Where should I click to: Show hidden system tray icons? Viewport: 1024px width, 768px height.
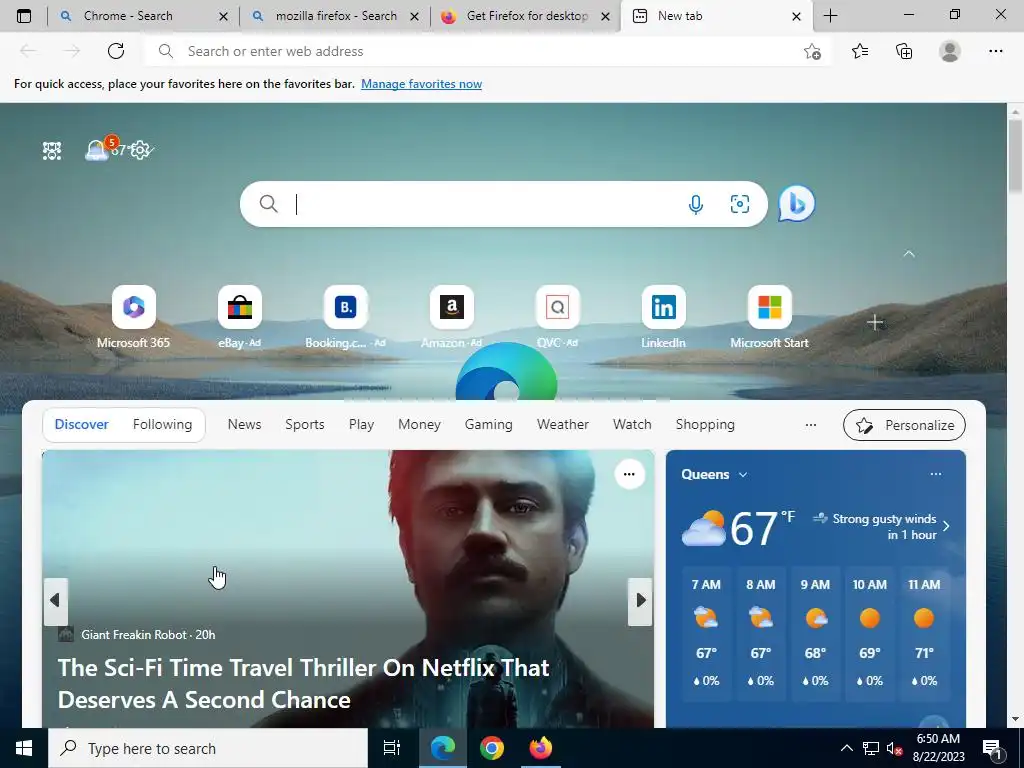pos(846,748)
